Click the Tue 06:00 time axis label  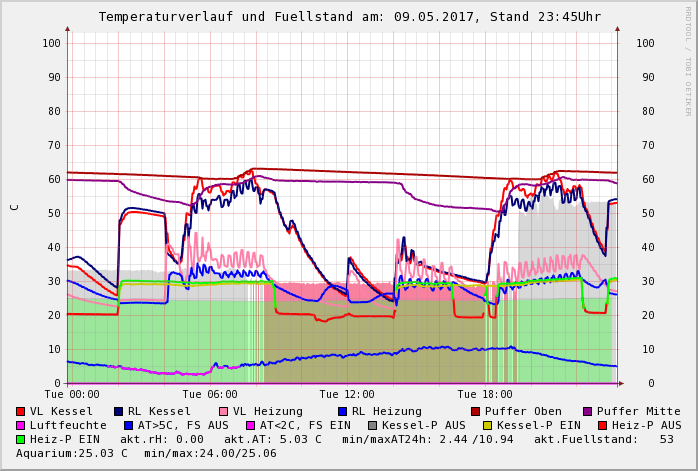tap(209, 394)
